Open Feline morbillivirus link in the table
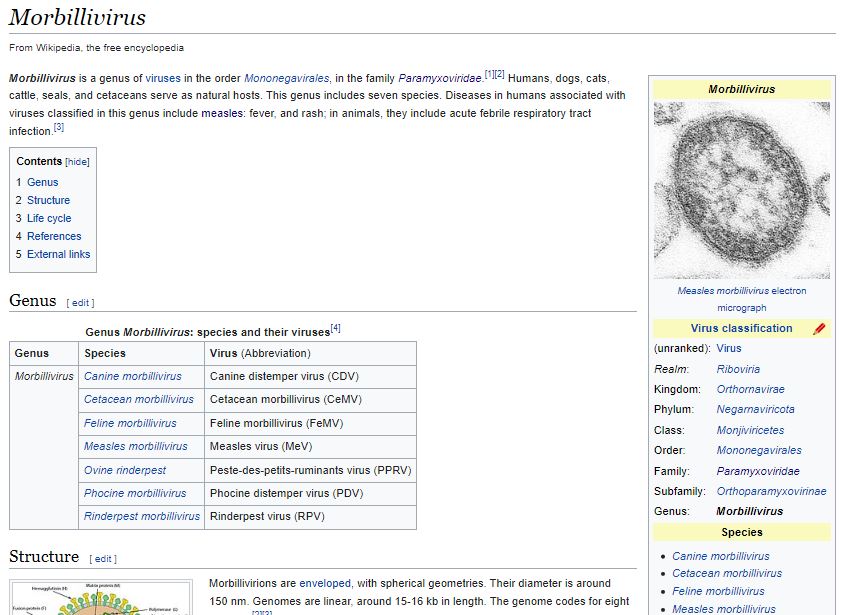842x615 pixels. click(x=130, y=423)
